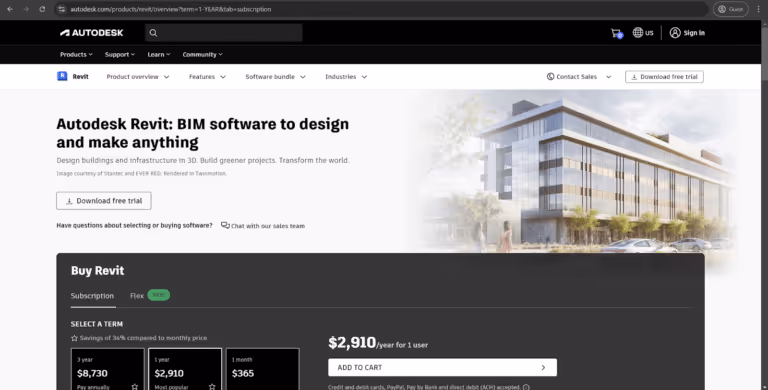Click the ADD TO CART button
768x390 pixels.
(442, 367)
